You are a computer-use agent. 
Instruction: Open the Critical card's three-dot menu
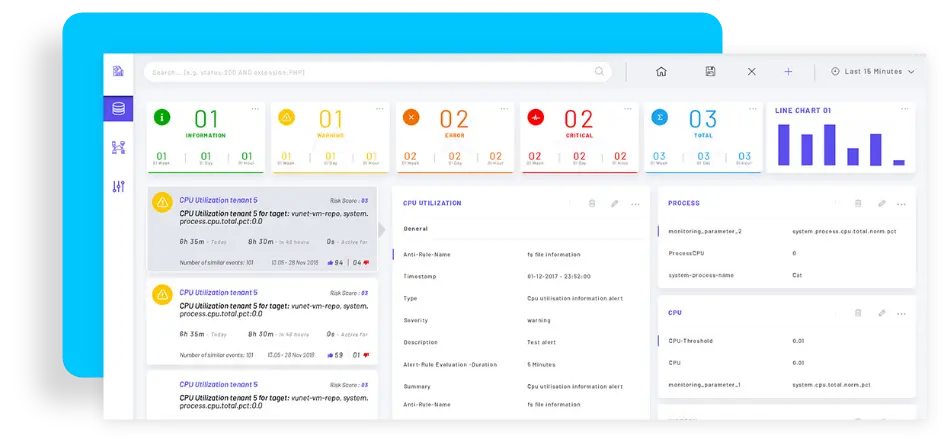628,108
